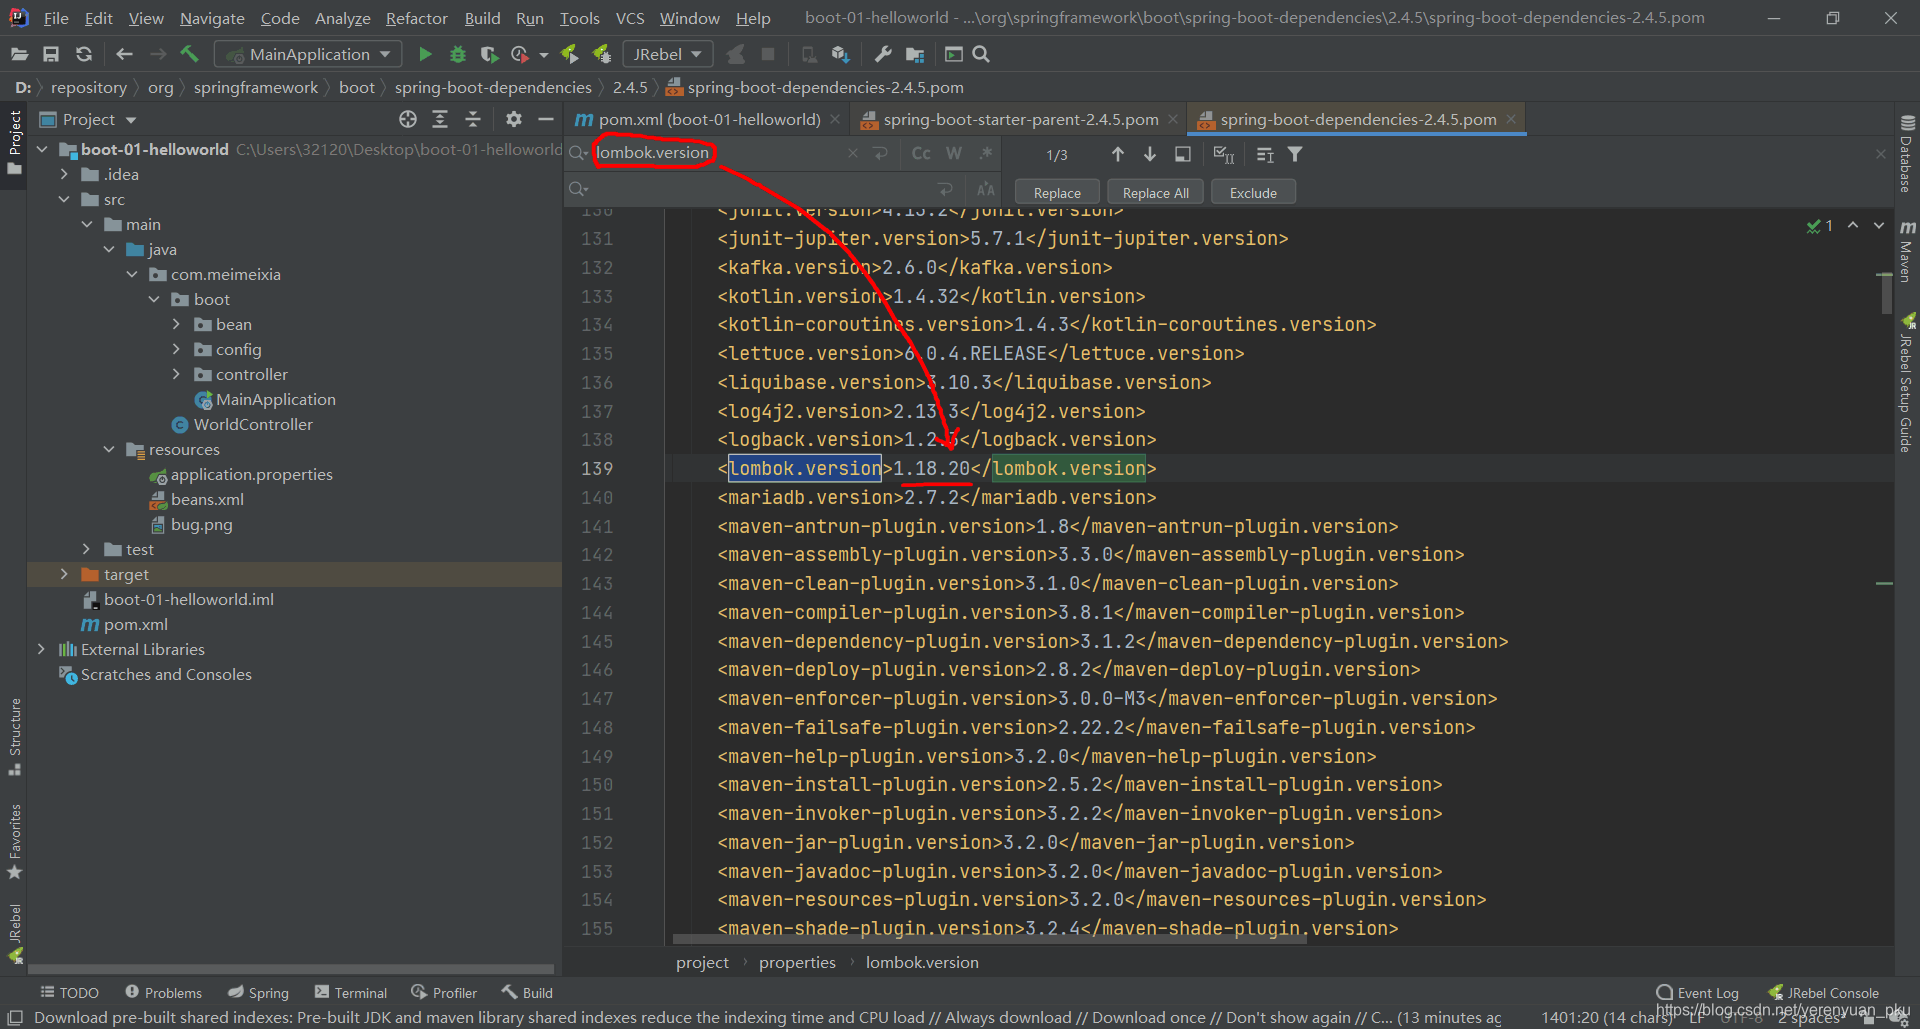Click the Reload from disk icon
1920x1029 pixels.
84,54
